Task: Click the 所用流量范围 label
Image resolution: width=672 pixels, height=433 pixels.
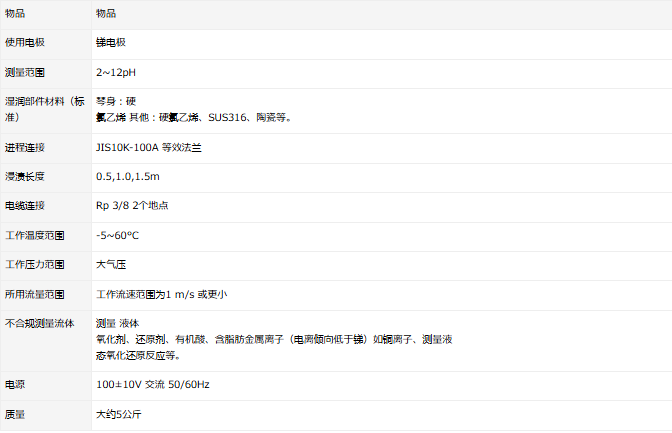Action: (x=35, y=295)
